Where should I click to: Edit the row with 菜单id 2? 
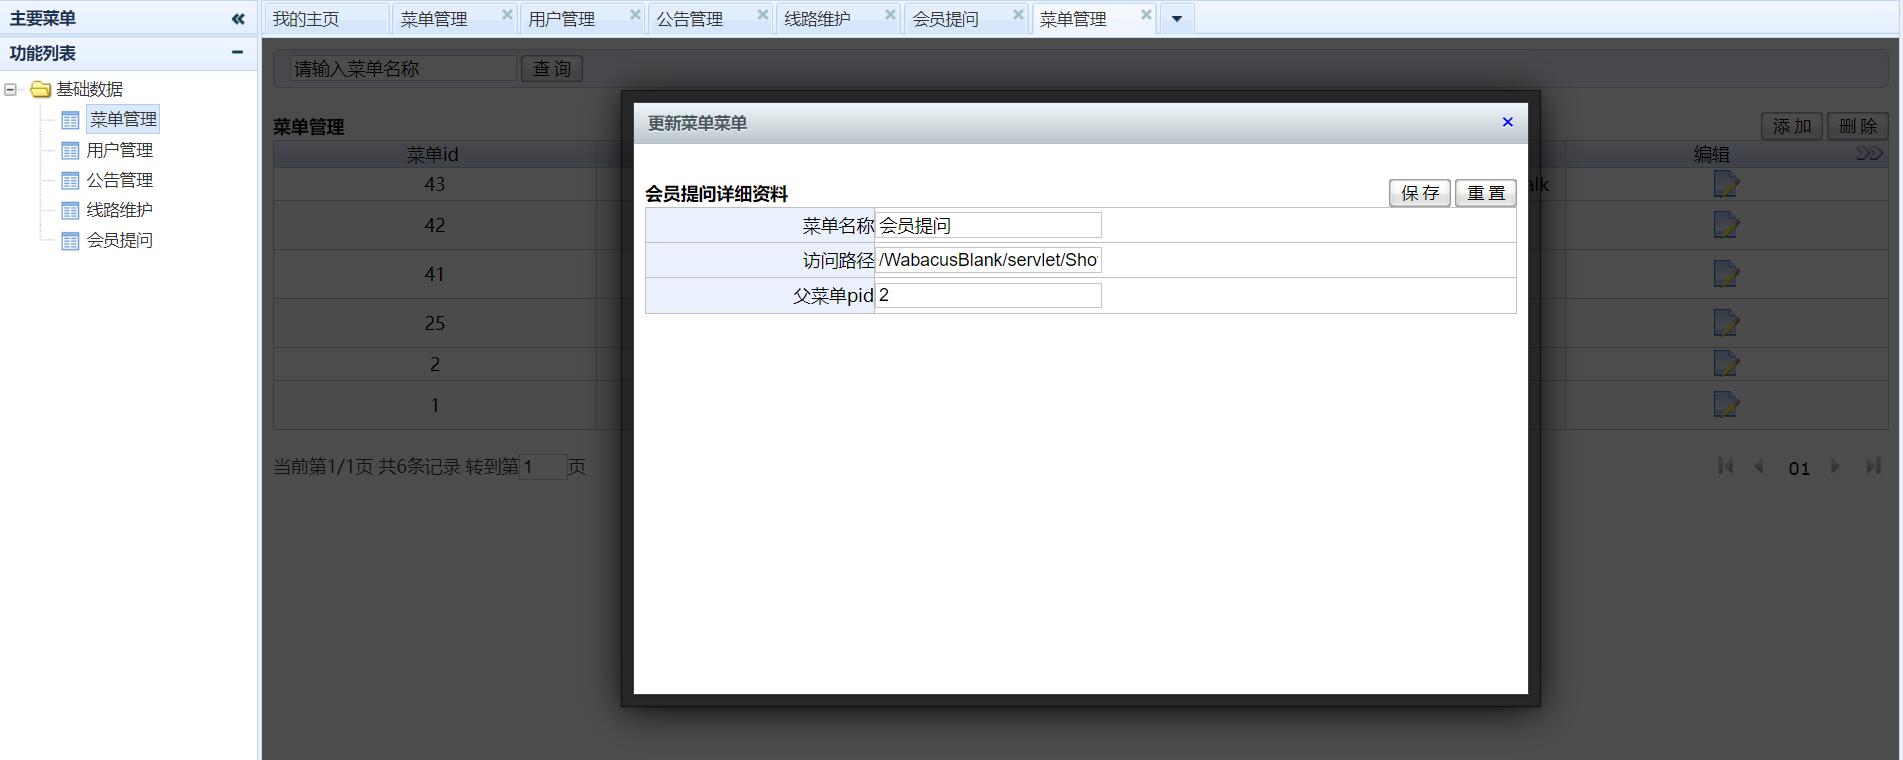[x=1726, y=364]
